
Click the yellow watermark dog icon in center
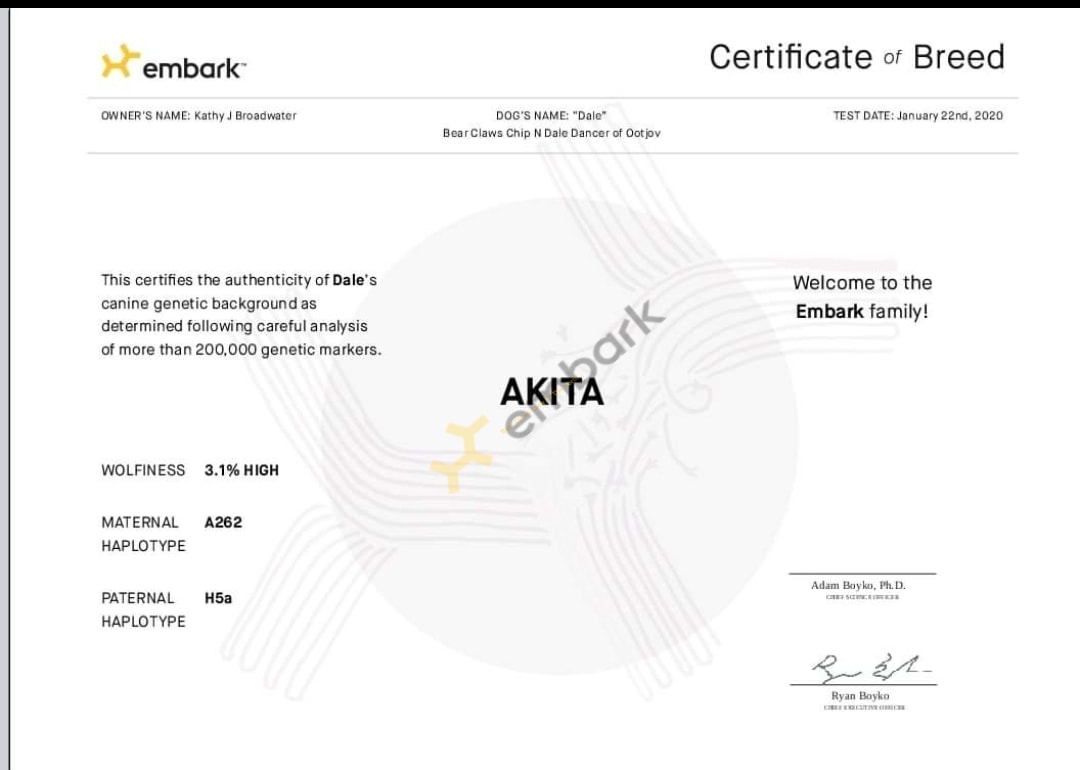click(463, 455)
